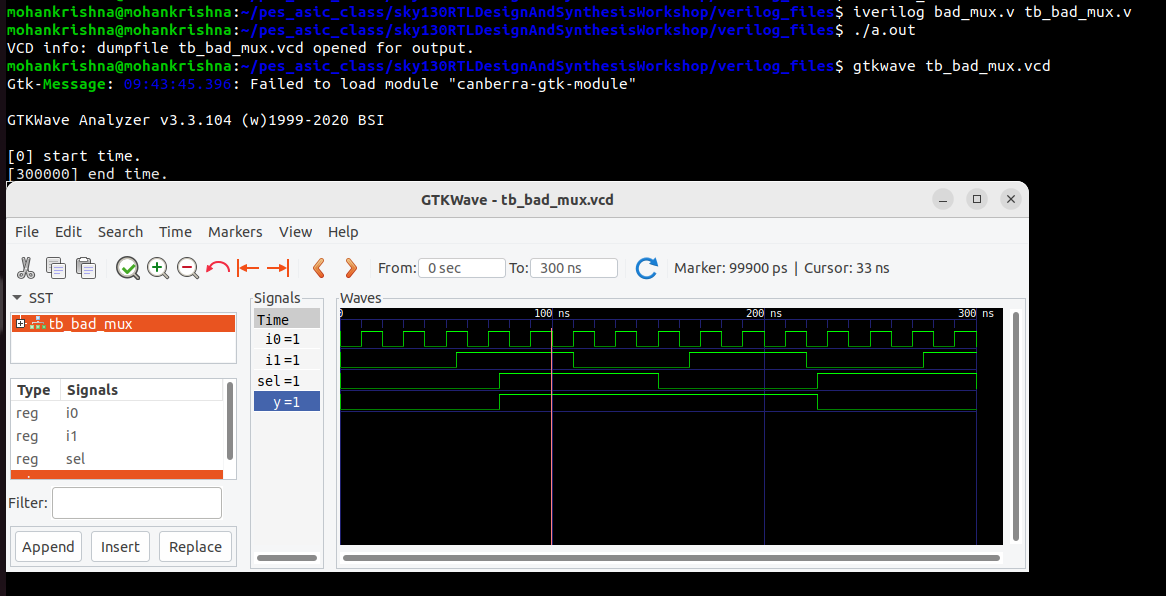The height and width of the screenshot is (596, 1166).
Task: Collapse the SST panel triangle
Action: pyautogui.click(x=15, y=297)
